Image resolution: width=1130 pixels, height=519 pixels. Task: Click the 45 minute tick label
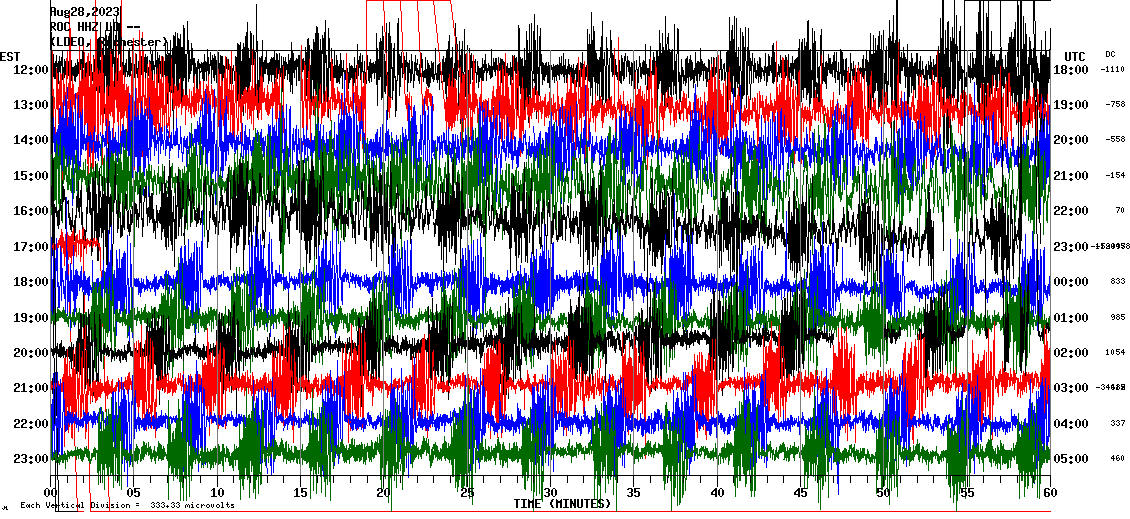[800, 492]
